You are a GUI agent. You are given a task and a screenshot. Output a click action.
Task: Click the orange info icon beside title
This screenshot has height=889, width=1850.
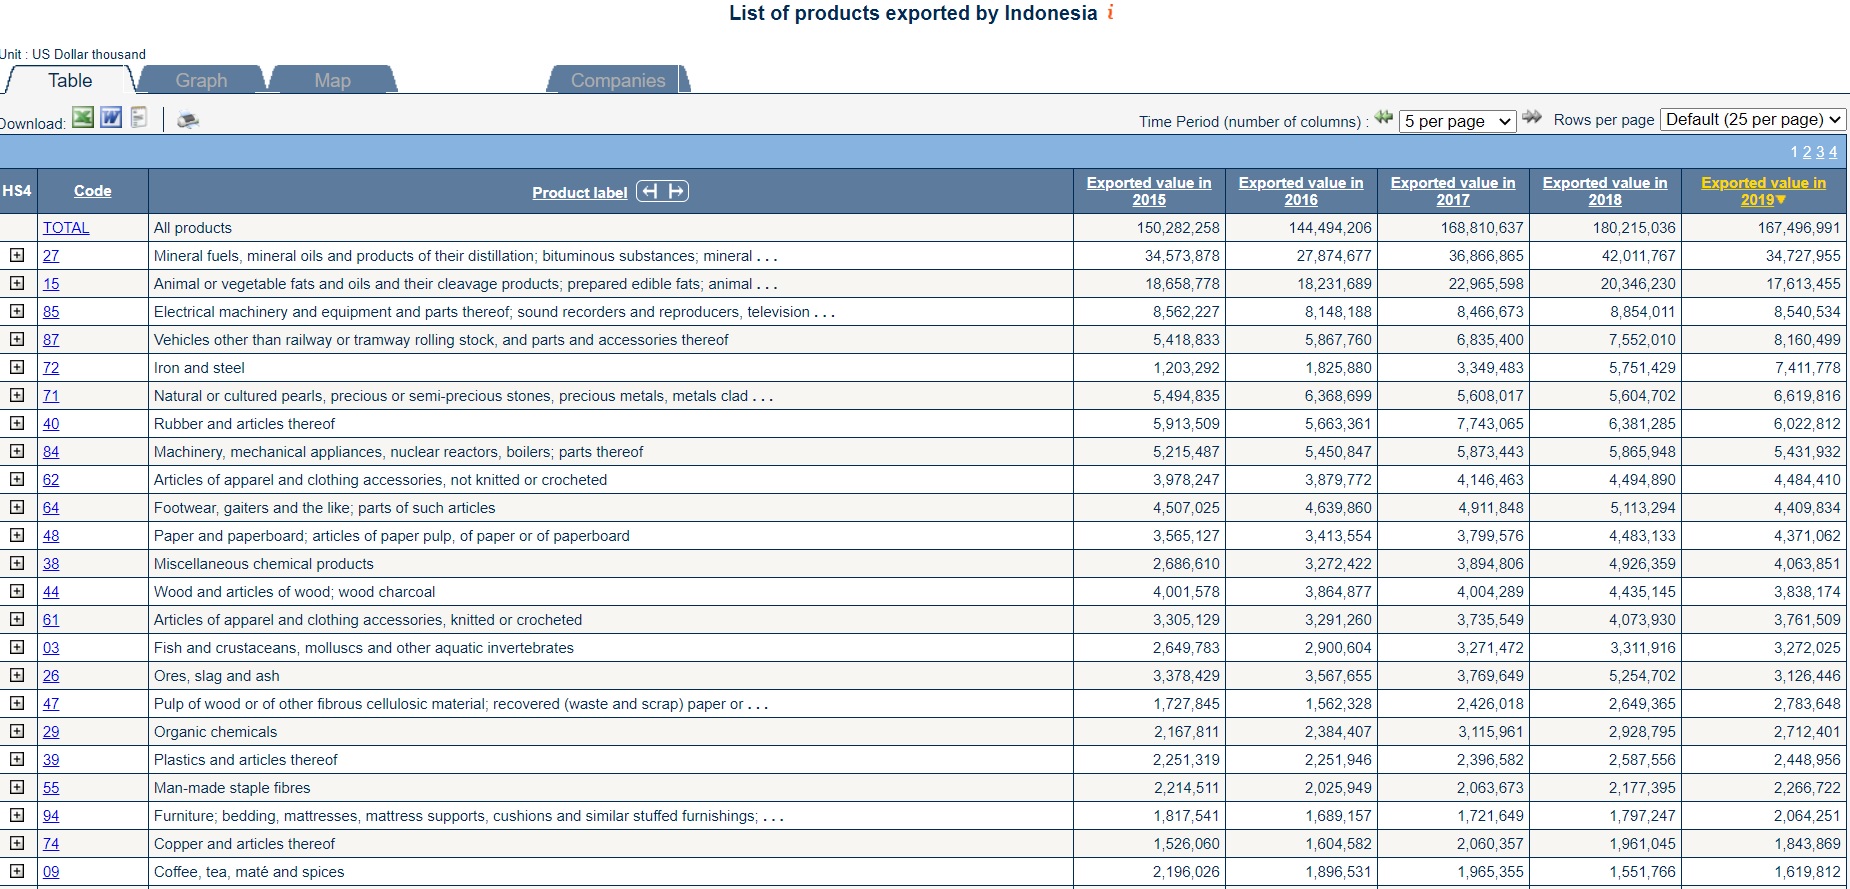1110,13
